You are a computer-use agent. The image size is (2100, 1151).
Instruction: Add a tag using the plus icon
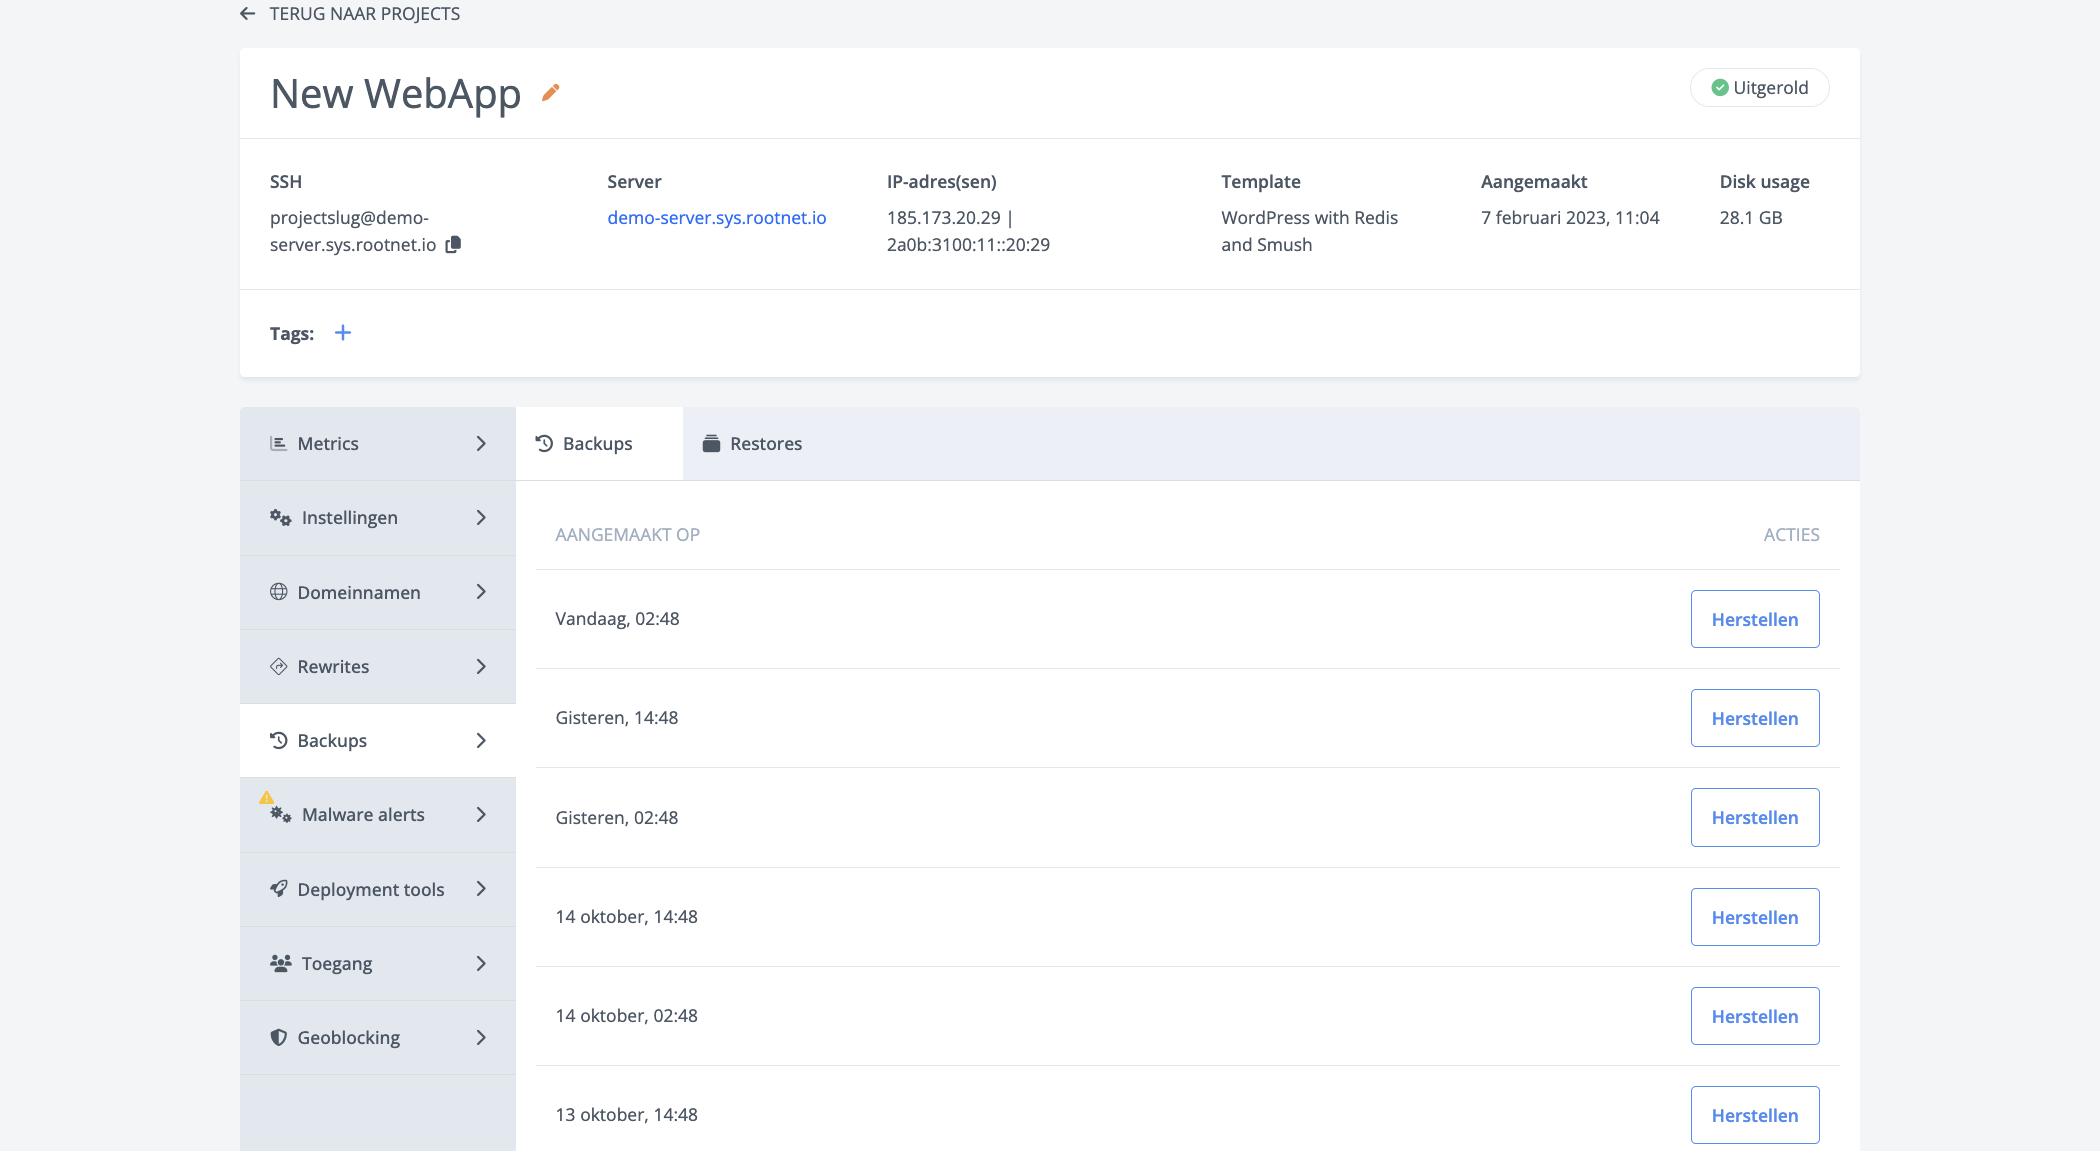[x=343, y=332]
